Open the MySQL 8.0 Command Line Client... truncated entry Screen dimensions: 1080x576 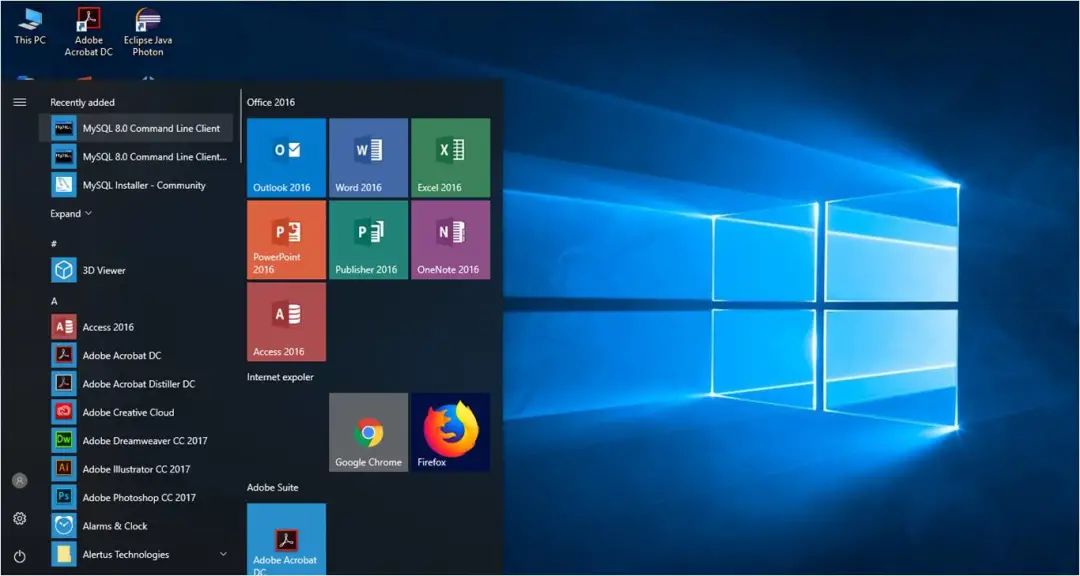tap(136, 156)
